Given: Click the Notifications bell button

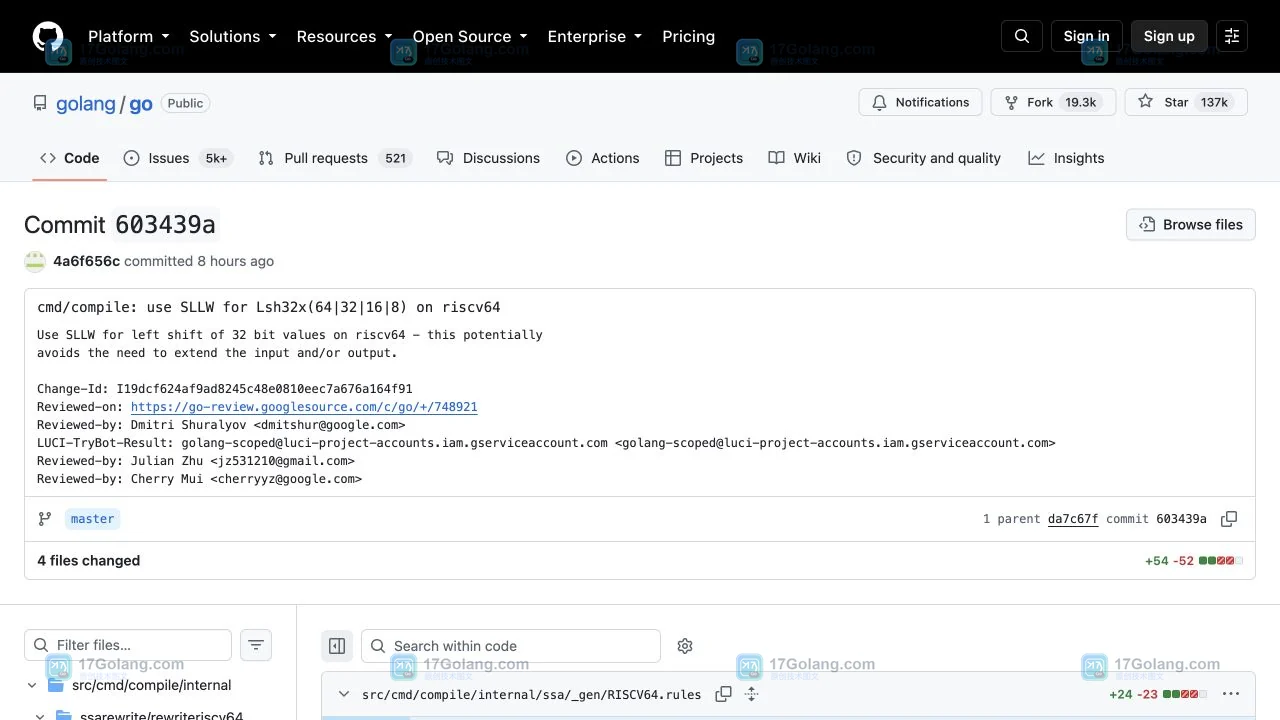Looking at the screenshot, I should tap(920, 102).
